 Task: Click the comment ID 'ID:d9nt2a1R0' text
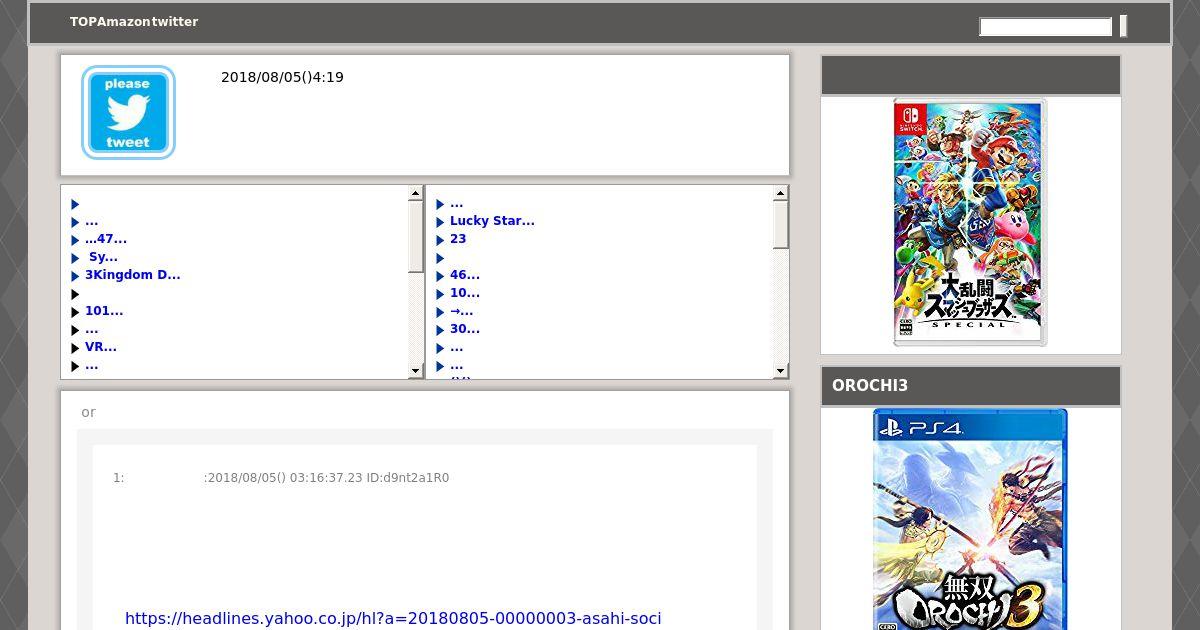pos(408,478)
